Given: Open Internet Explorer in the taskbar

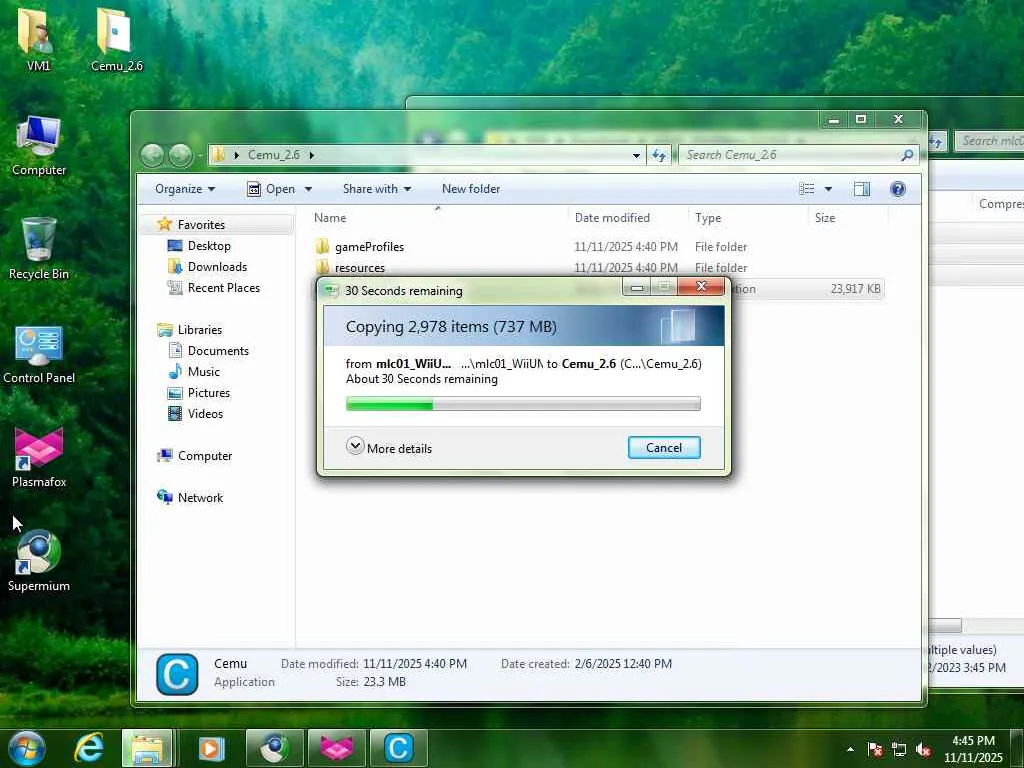Looking at the screenshot, I should pyautogui.click(x=88, y=748).
